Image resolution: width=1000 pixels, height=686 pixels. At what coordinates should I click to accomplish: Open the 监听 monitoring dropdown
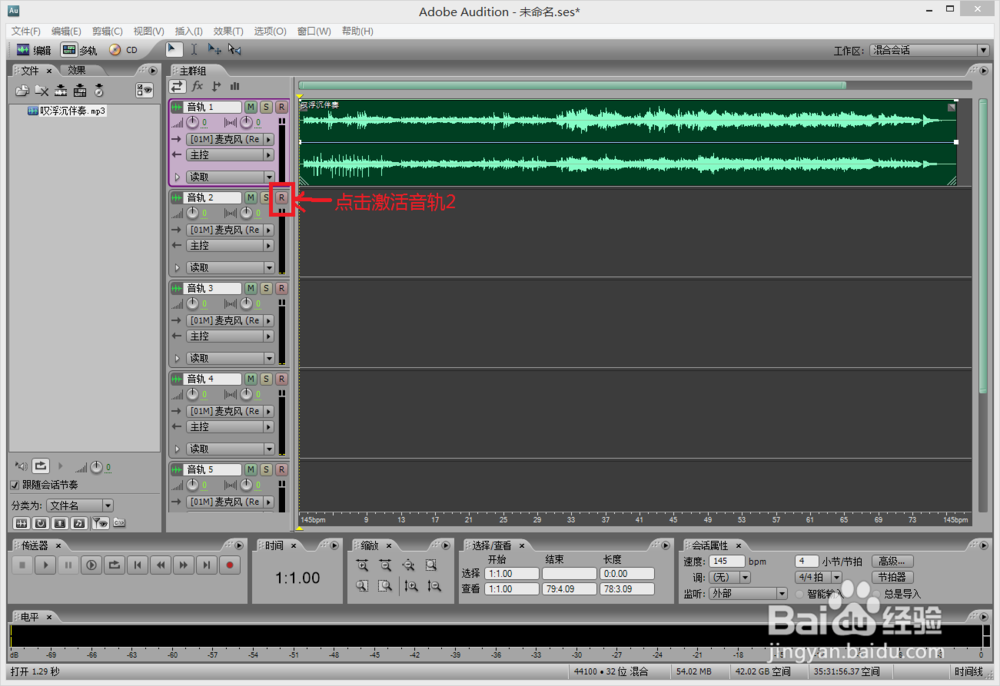(x=749, y=594)
